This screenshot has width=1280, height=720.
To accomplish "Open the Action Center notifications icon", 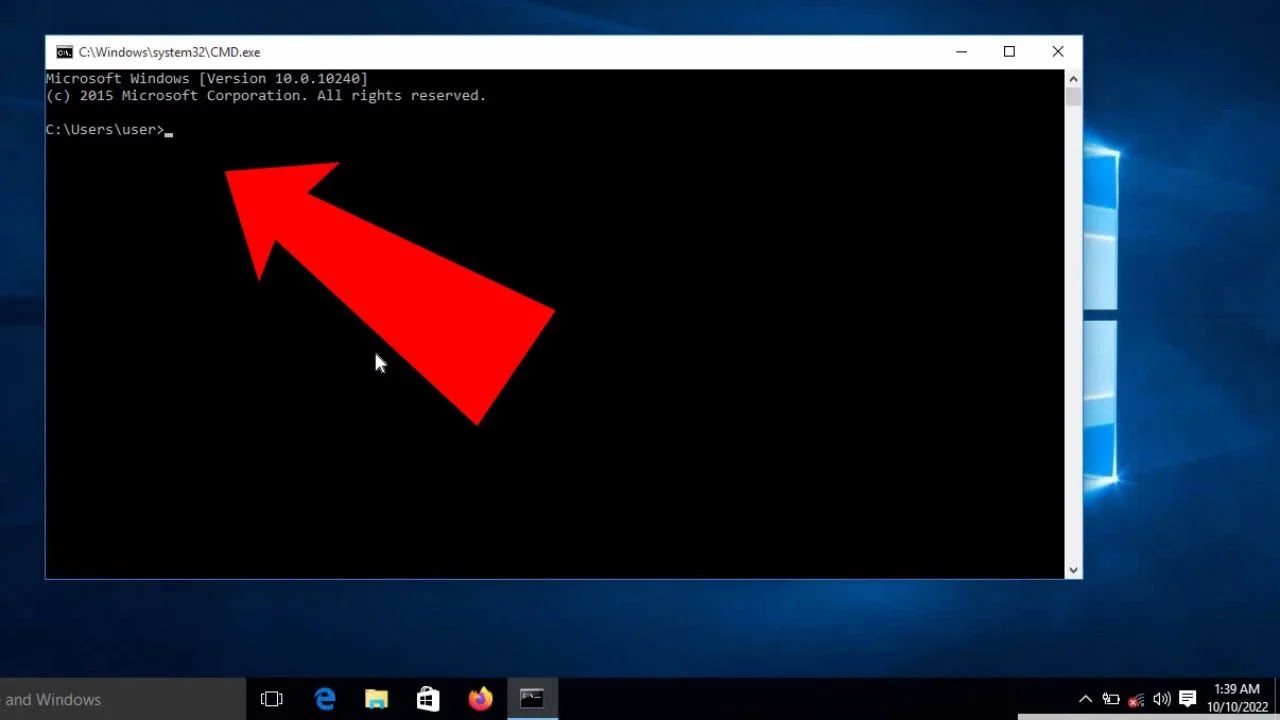I will (x=1188, y=699).
